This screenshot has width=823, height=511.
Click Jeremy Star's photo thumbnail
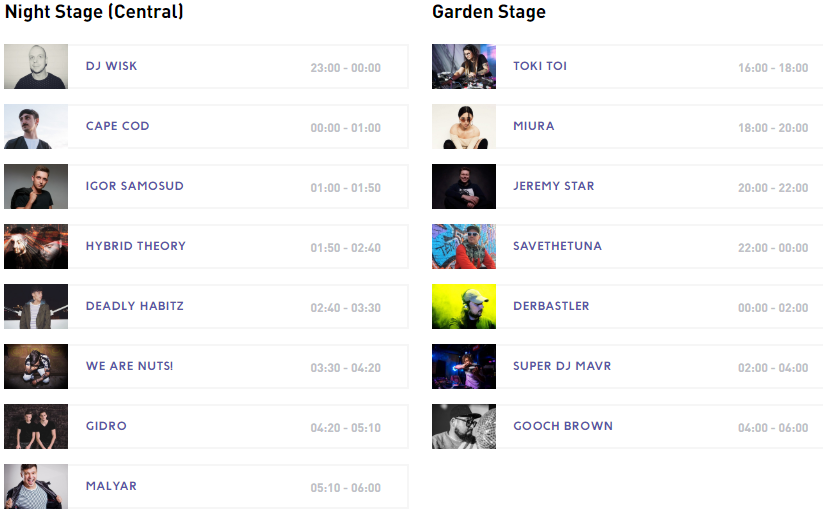tap(464, 187)
